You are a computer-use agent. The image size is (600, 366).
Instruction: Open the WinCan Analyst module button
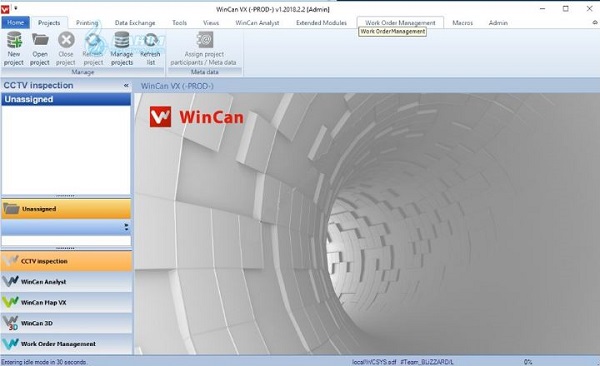click(66, 282)
